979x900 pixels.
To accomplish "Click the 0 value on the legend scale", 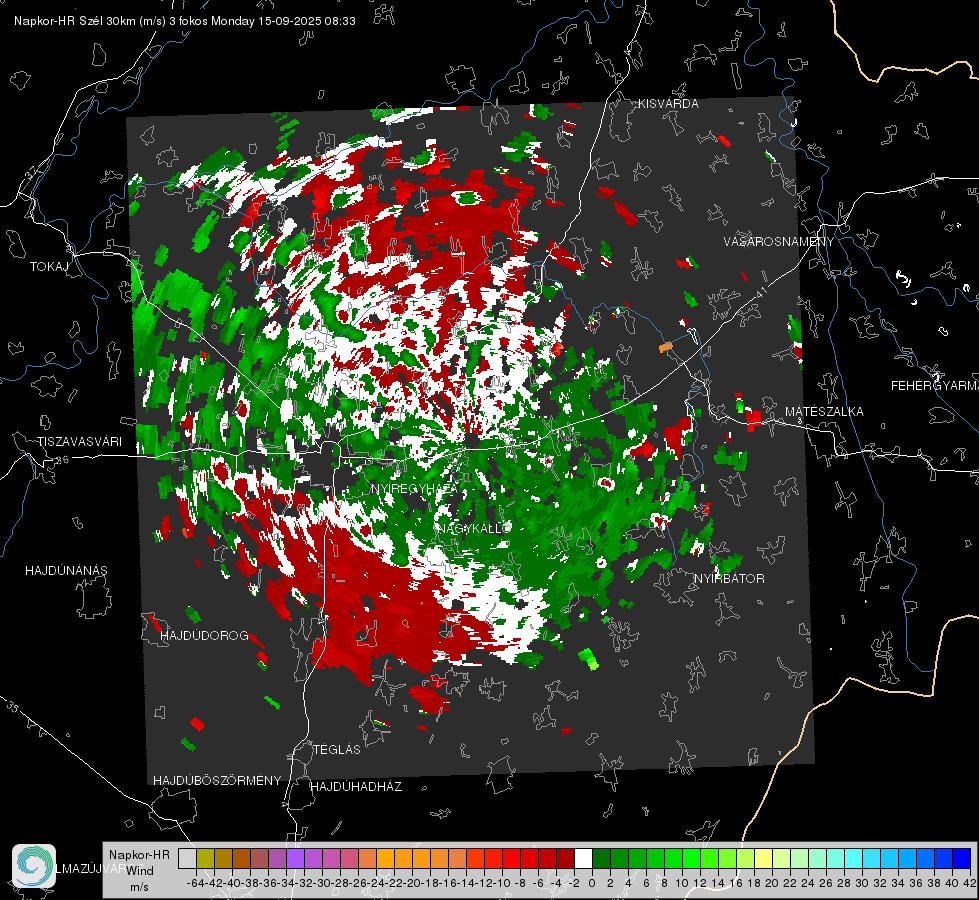I will point(592,883).
